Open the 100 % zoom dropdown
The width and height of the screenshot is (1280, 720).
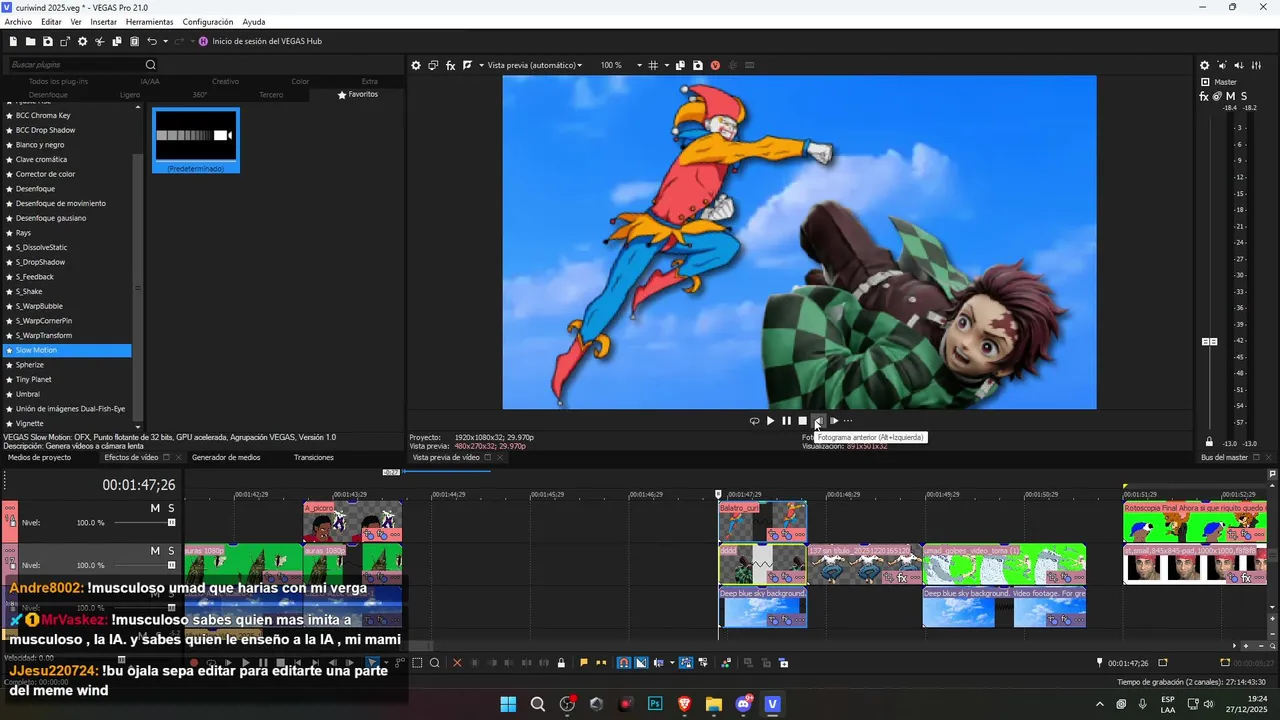(x=621, y=65)
